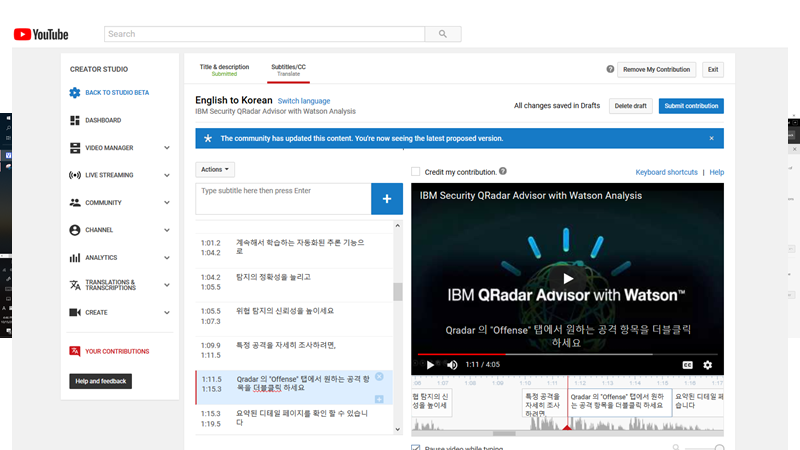Expand the Live Streaming section
Image resolution: width=800 pixels, height=450 pixels.
pos(167,175)
